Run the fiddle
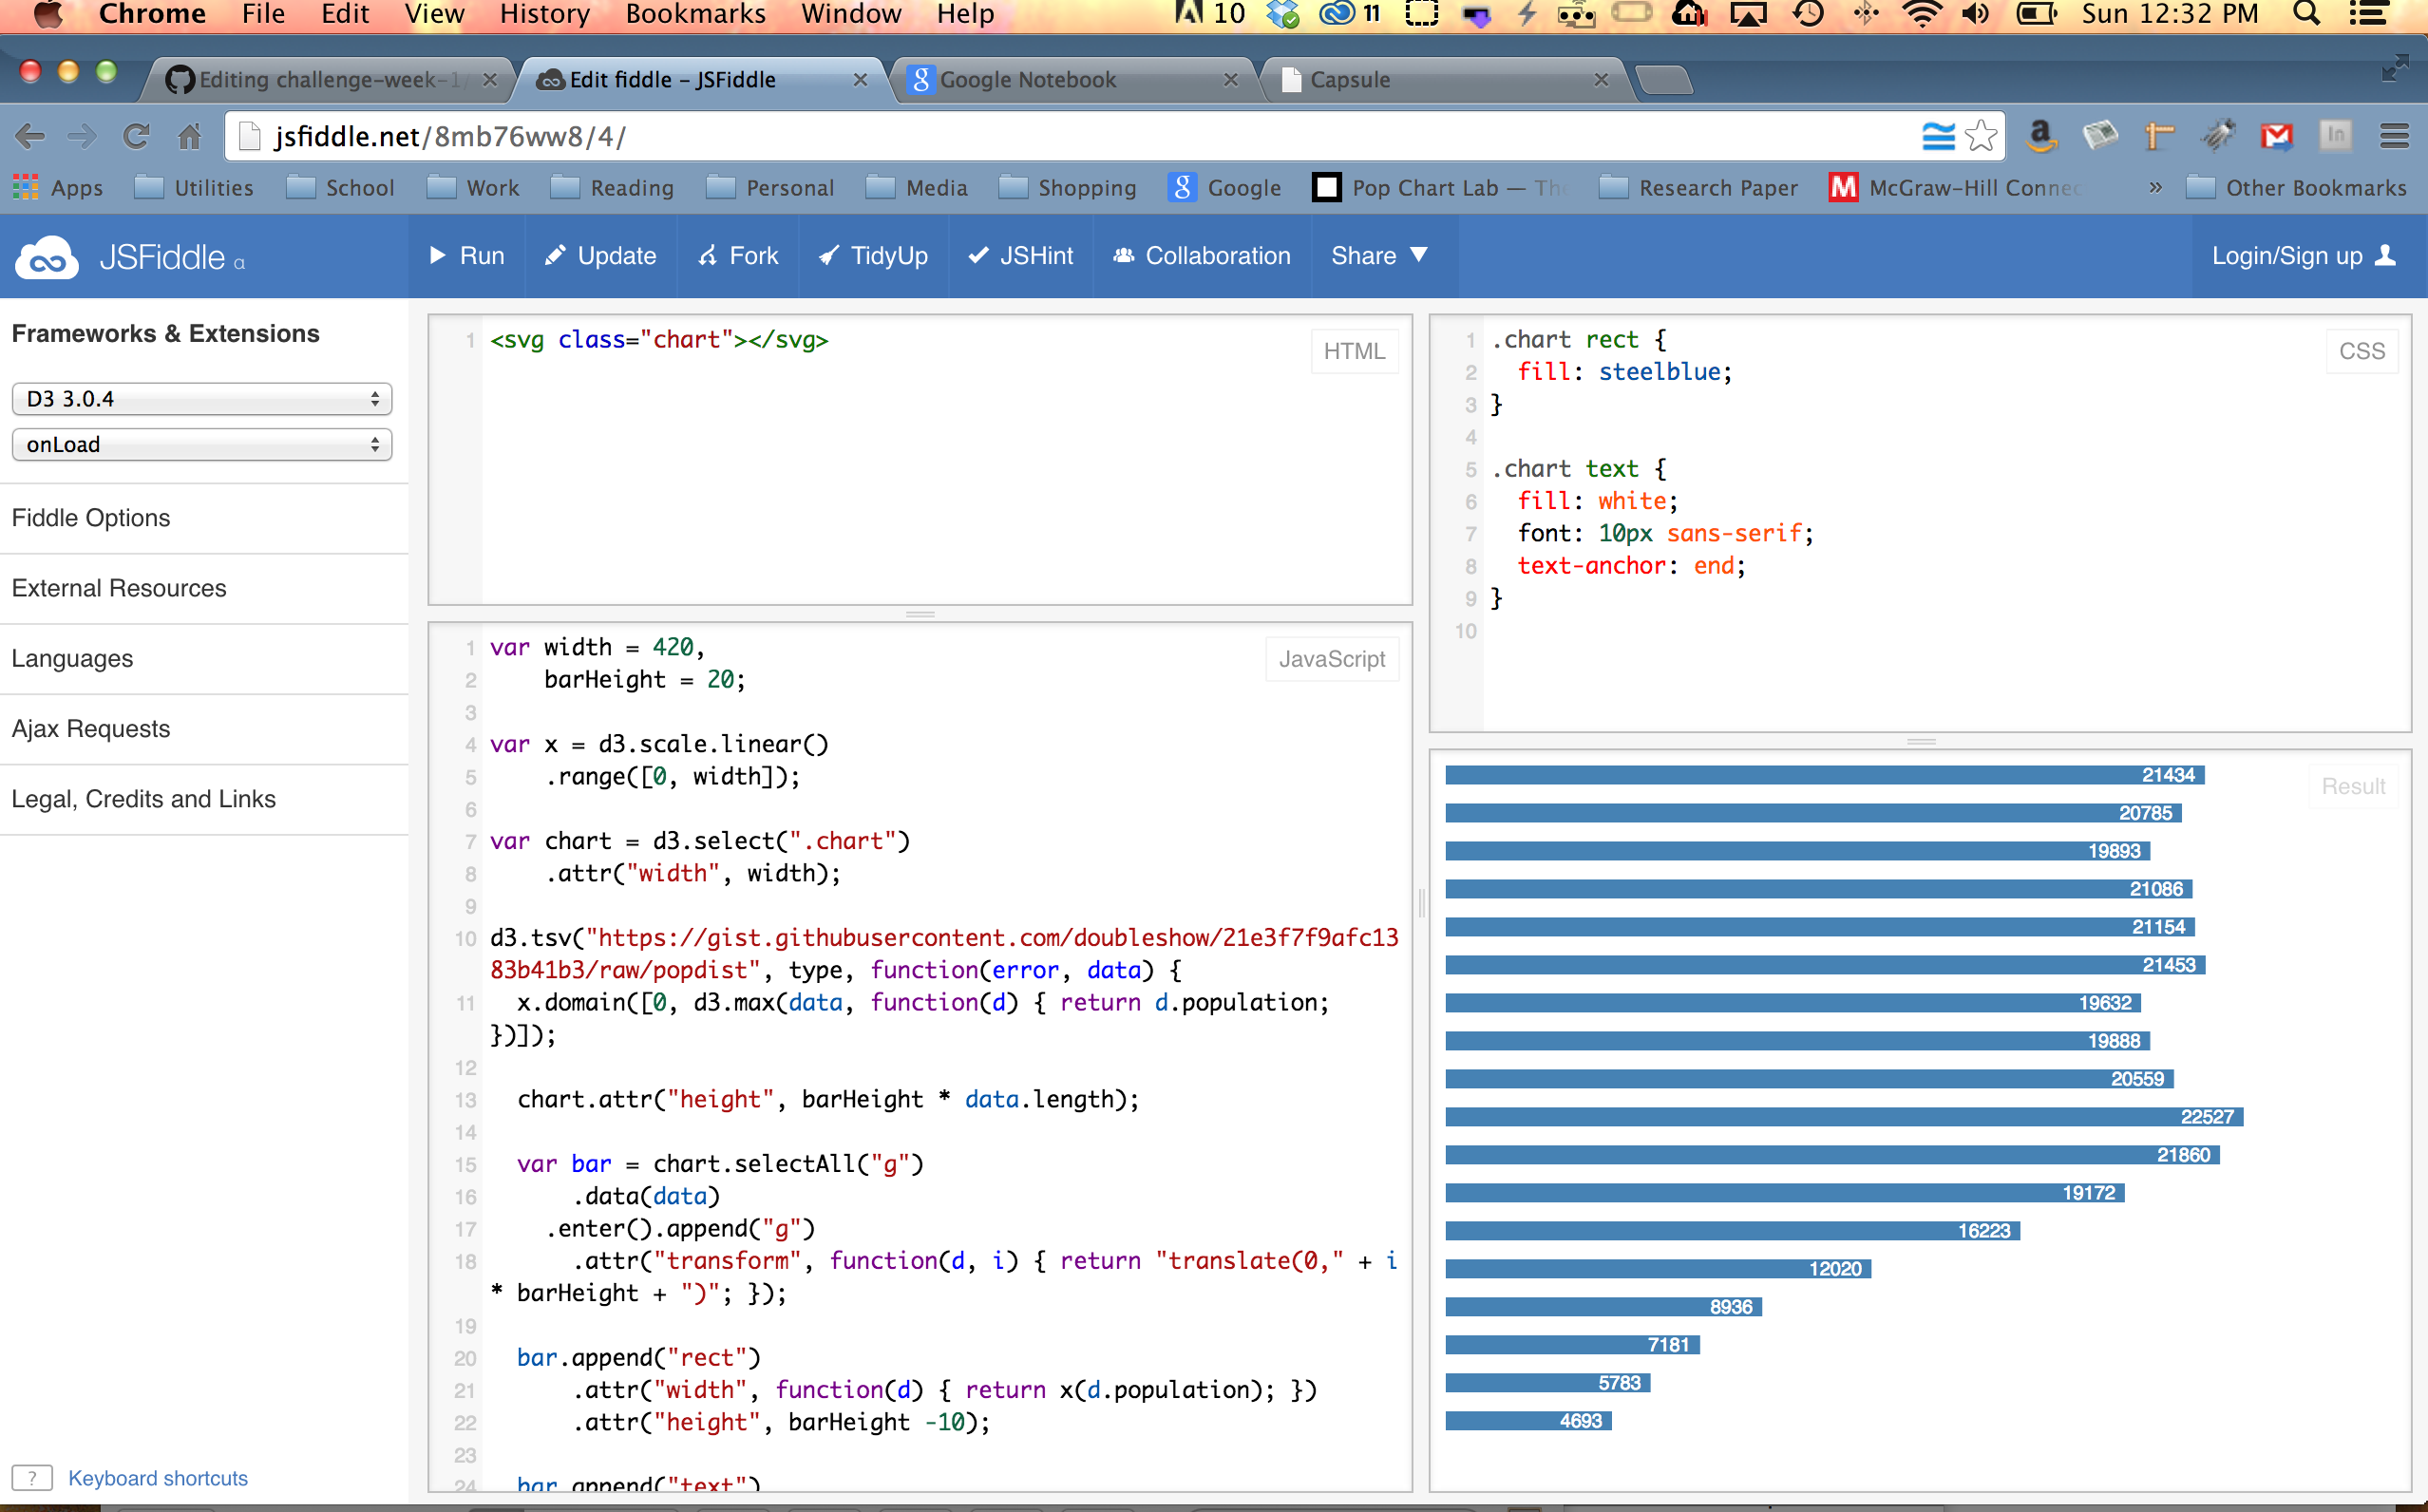The height and width of the screenshot is (1512, 2428). point(466,256)
